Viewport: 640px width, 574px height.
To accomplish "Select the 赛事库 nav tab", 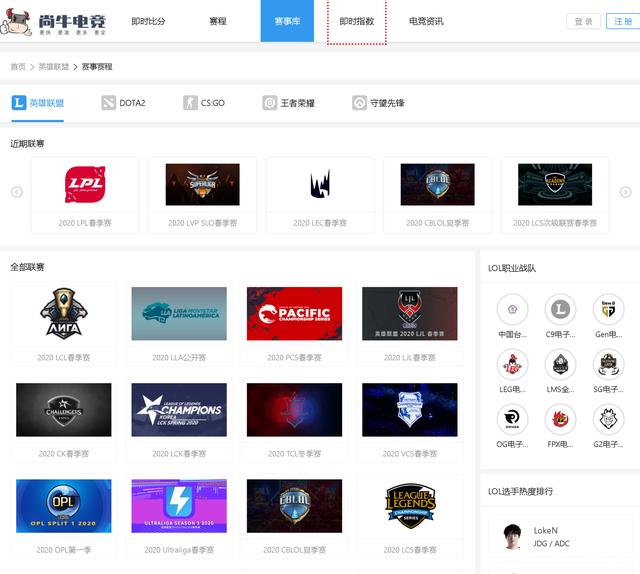I will (287, 21).
